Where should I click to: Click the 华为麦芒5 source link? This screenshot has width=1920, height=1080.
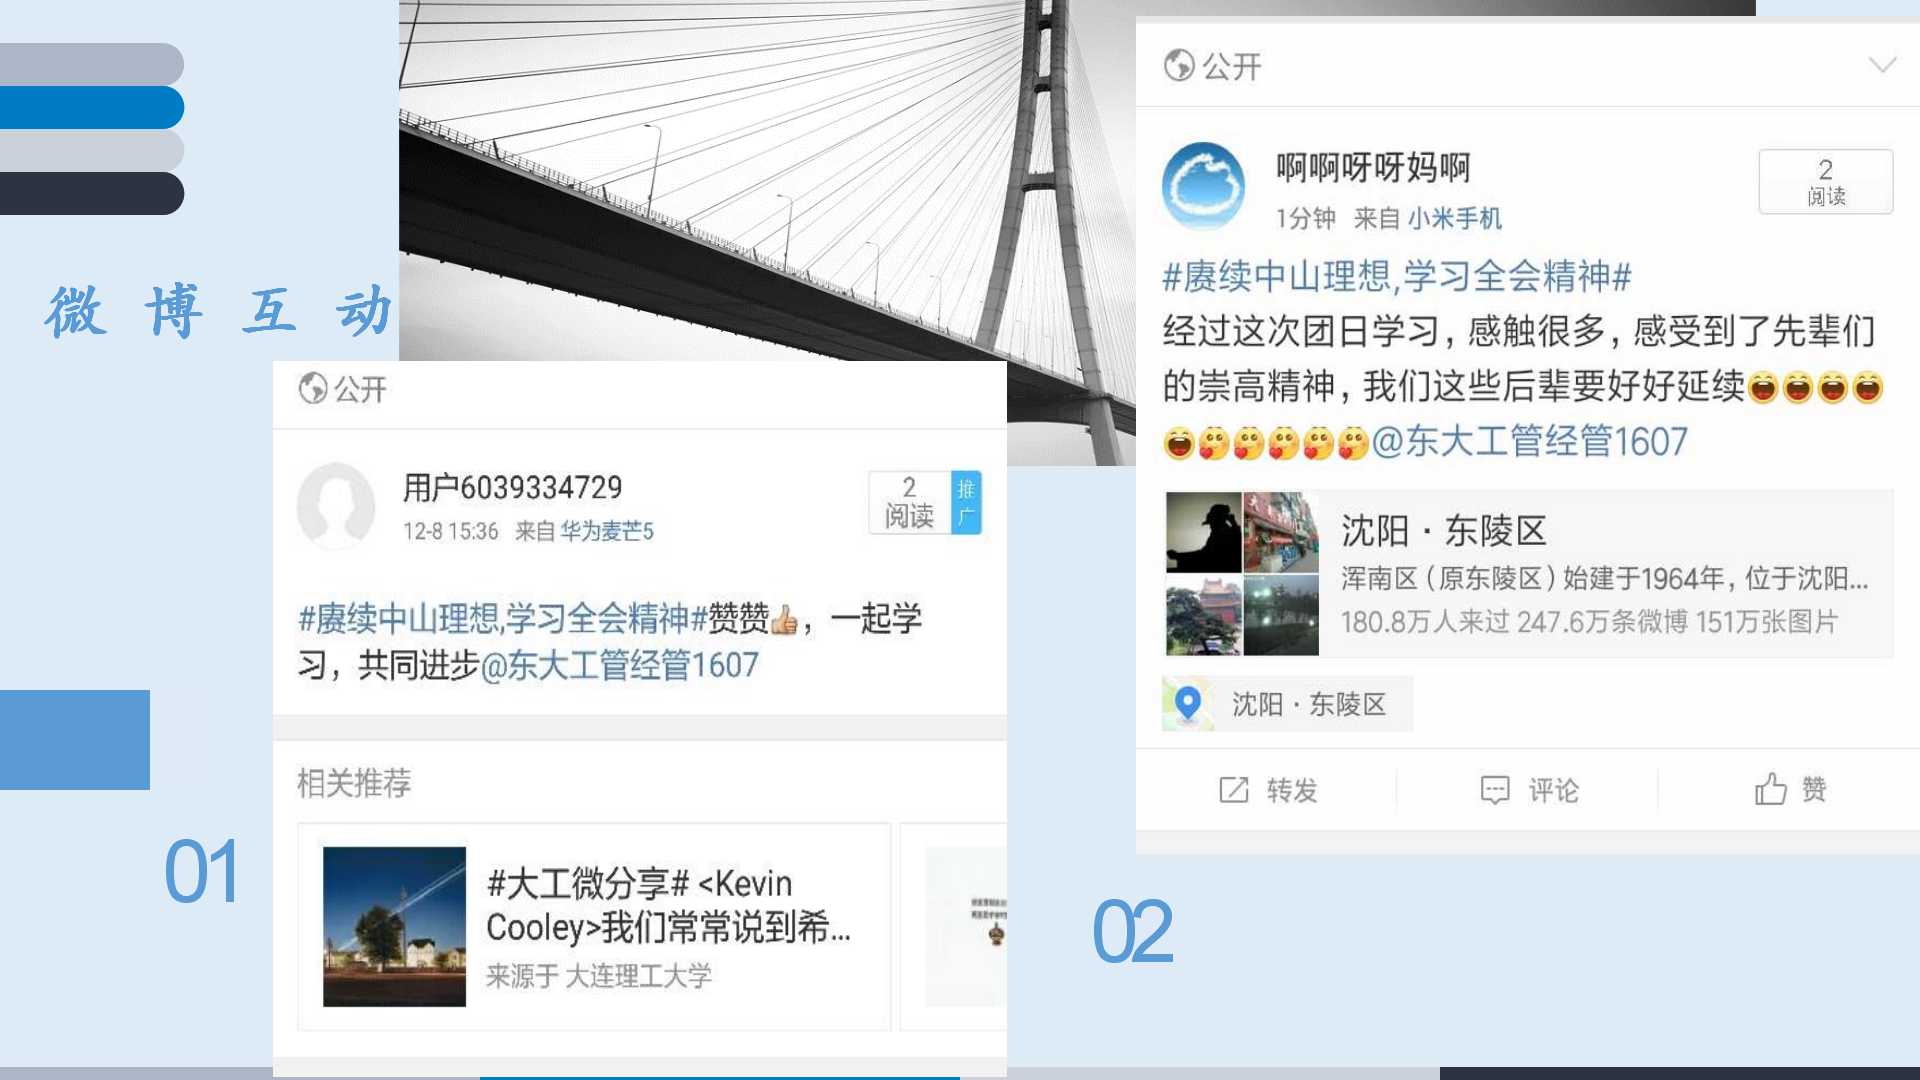(606, 531)
